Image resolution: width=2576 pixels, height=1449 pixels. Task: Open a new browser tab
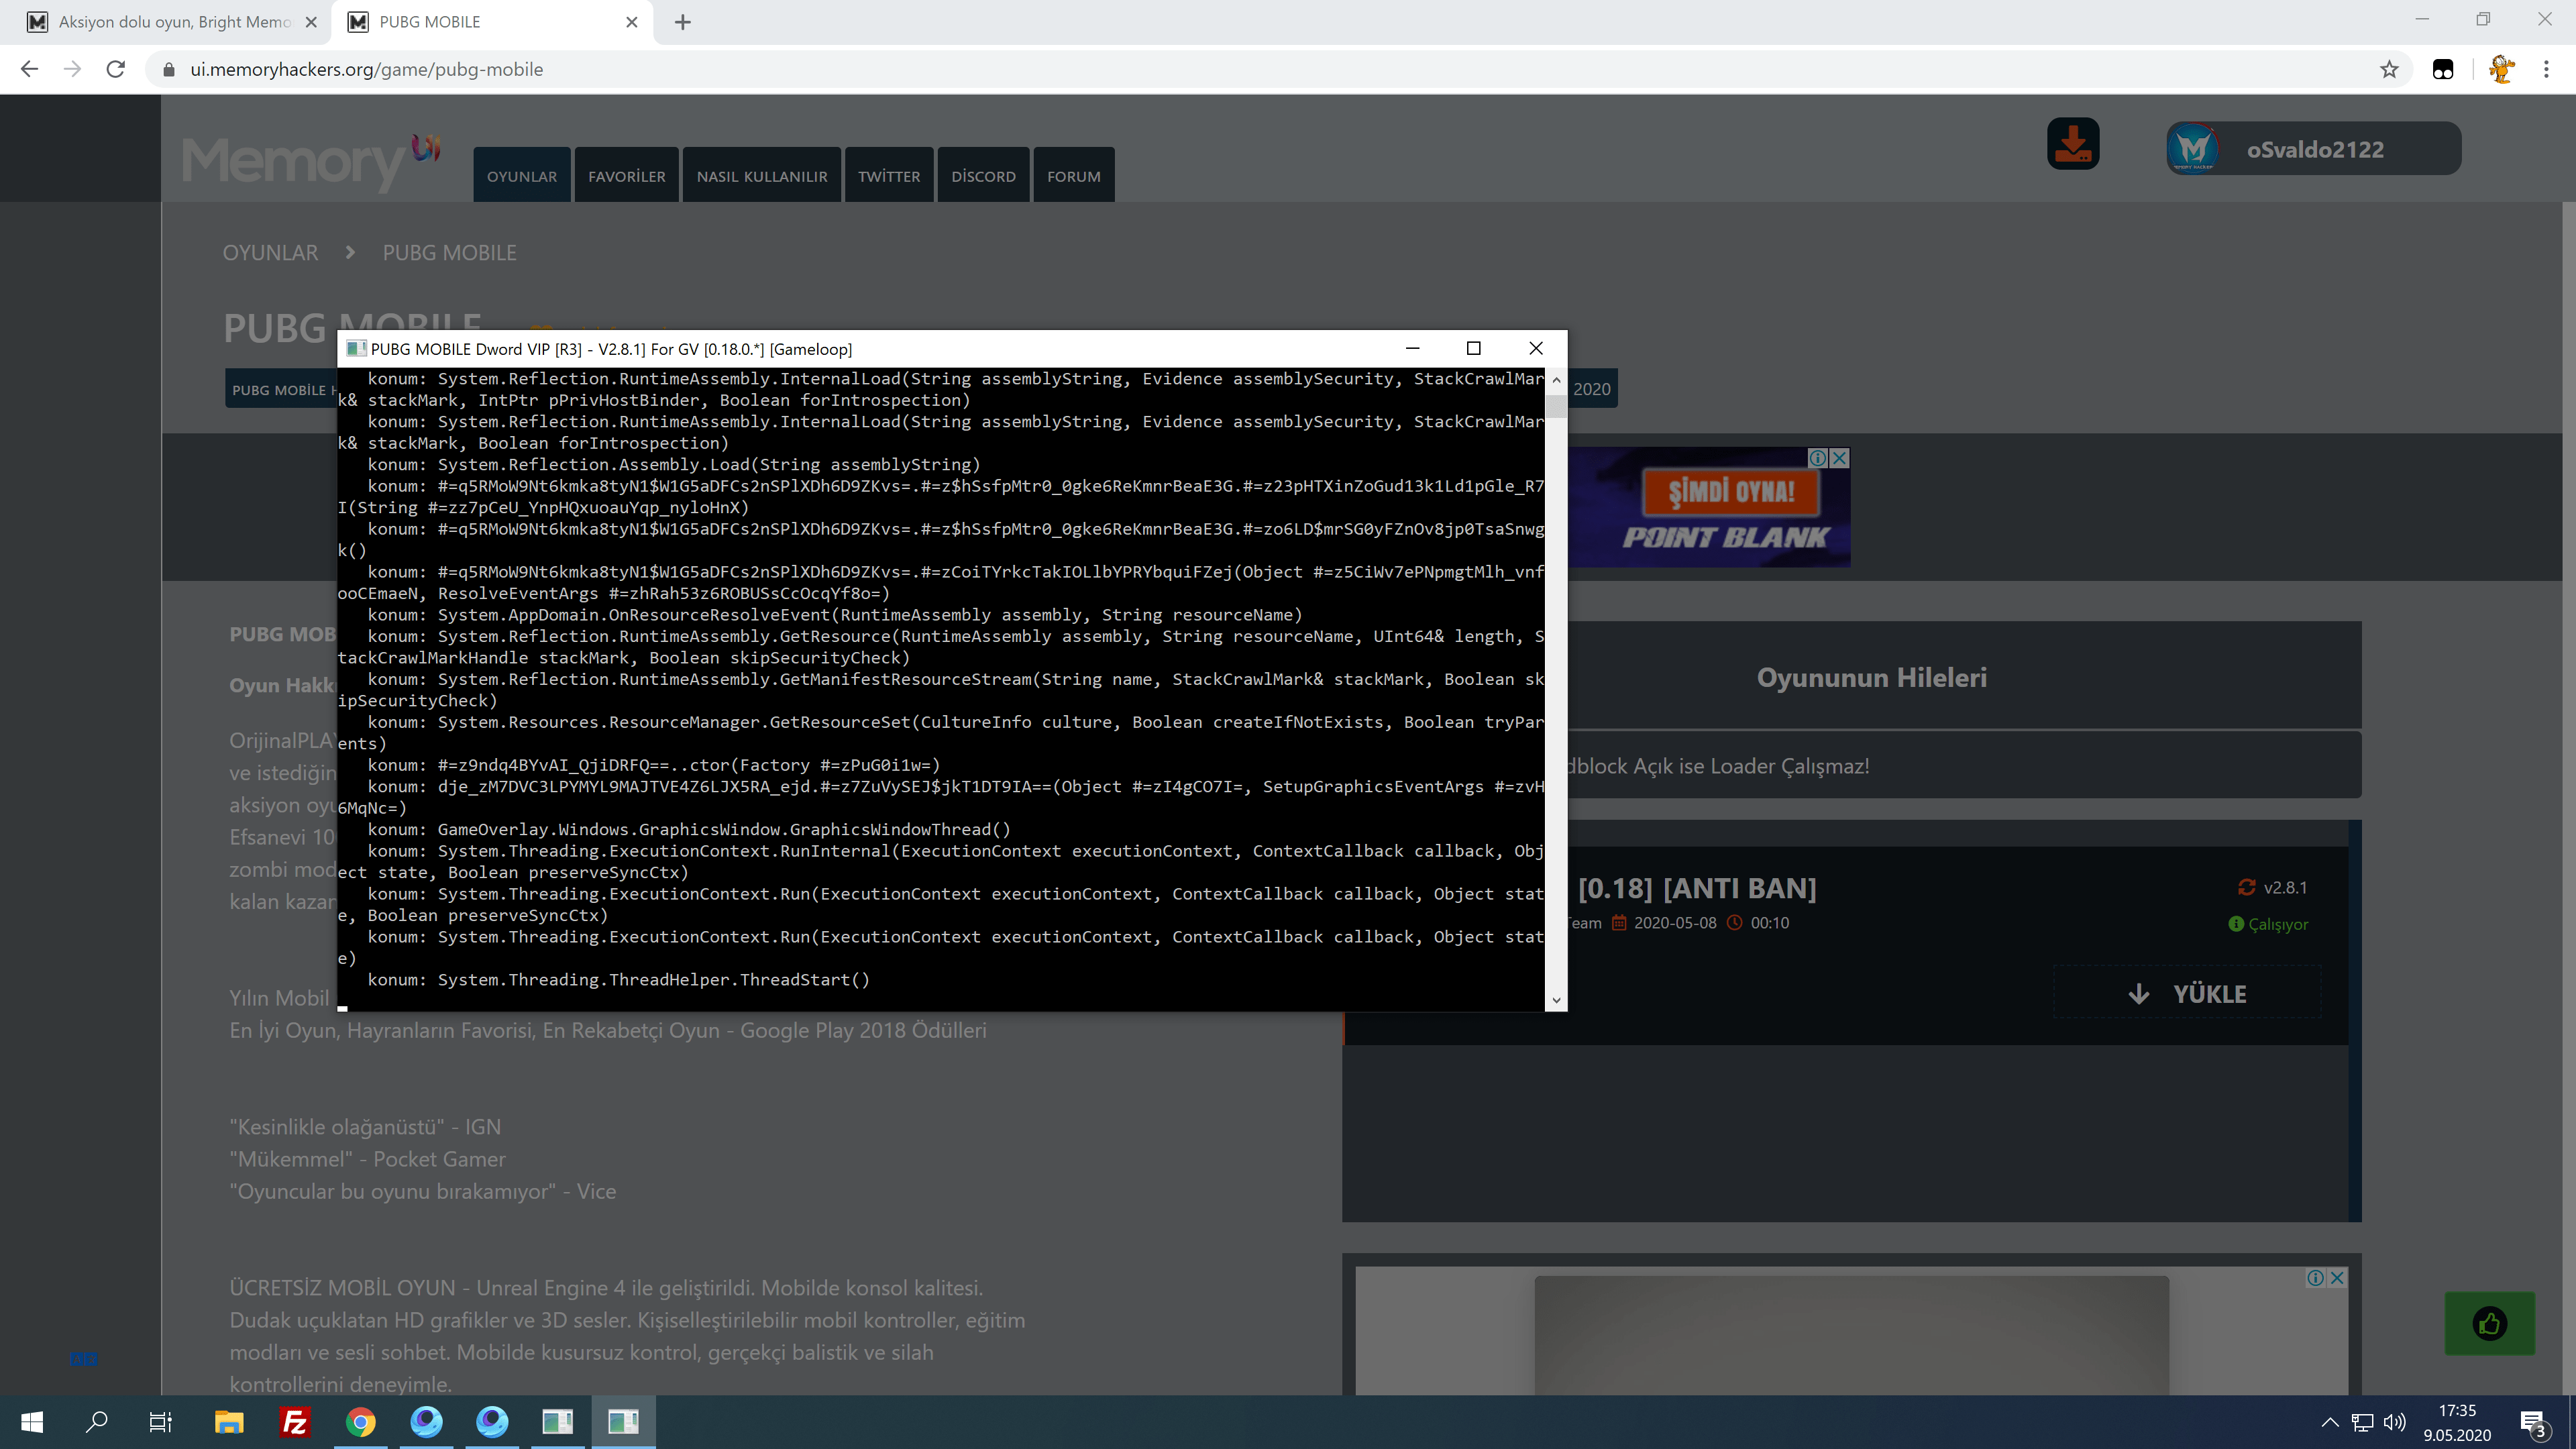point(683,22)
